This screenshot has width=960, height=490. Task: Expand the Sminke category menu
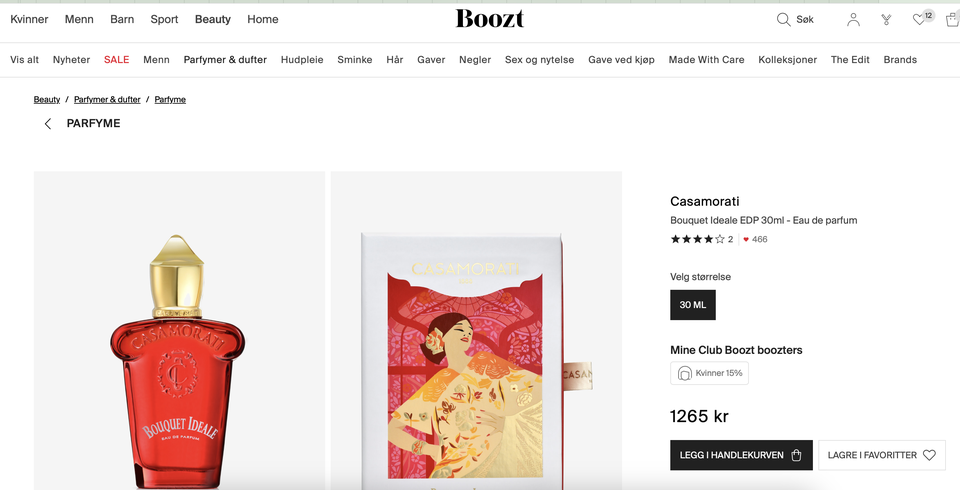355,60
